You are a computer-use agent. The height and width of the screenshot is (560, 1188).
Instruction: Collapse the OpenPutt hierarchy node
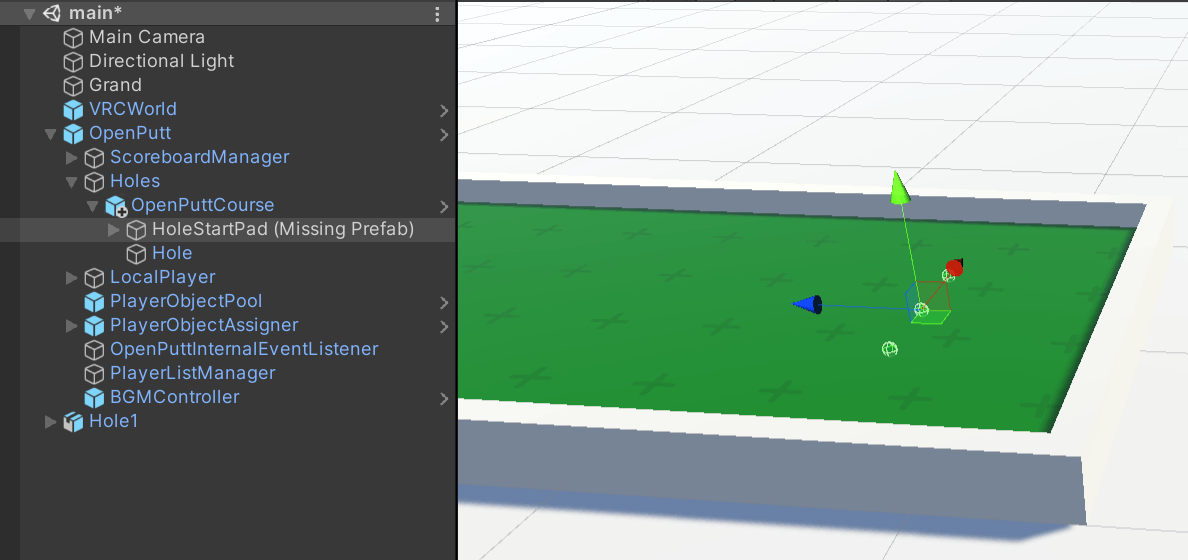(x=51, y=134)
